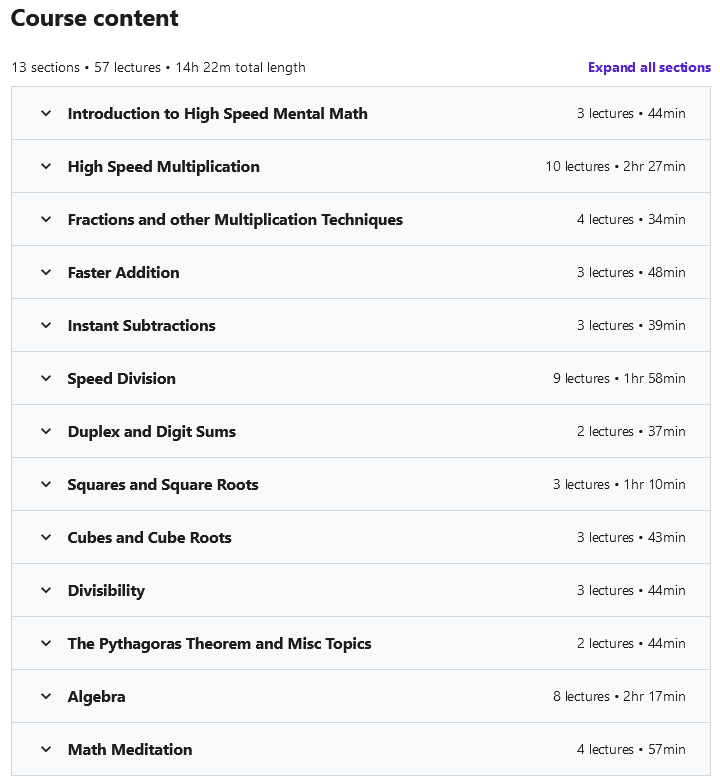
Task: Open the Math Meditation section heading
Action: [130, 749]
